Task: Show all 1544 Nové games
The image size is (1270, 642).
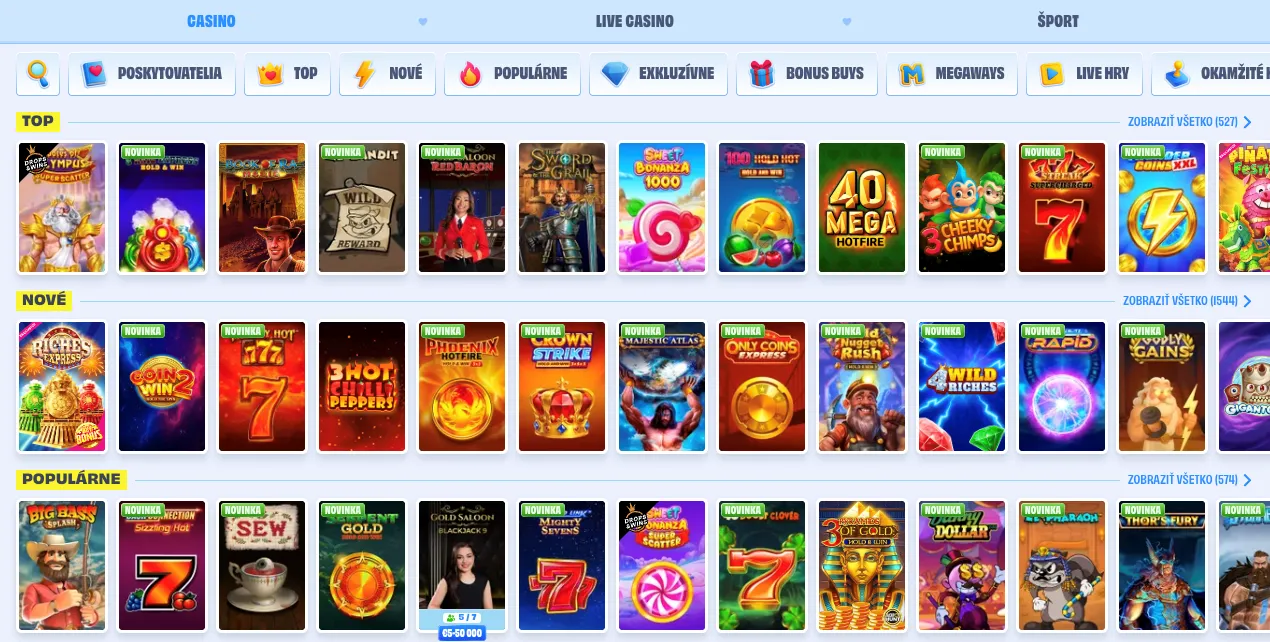Action: click(1187, 301)
